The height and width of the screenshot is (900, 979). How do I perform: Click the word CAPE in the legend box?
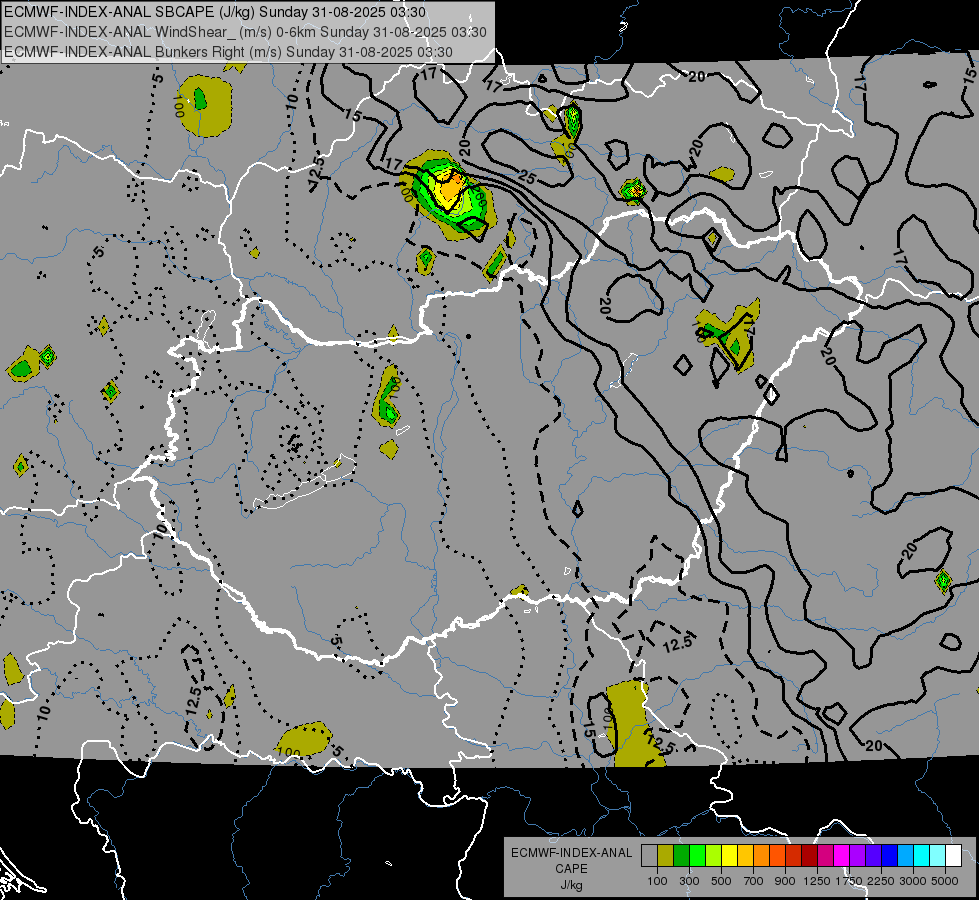pyautogui.click(x=571, y=869)
